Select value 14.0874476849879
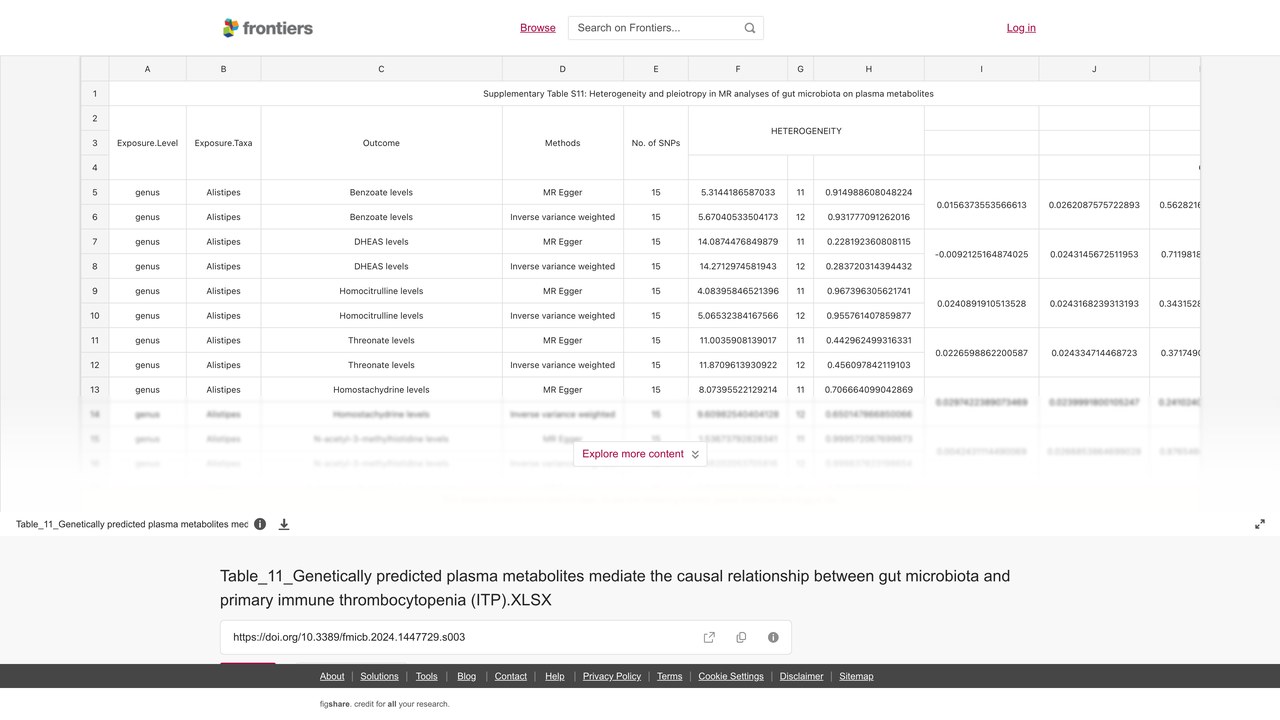 coord(738,241)
